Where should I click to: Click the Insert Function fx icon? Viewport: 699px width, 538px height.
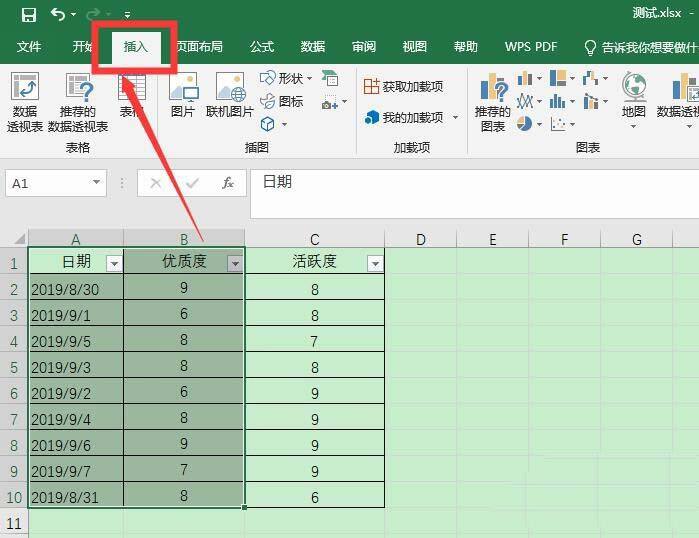coord(228,183)
